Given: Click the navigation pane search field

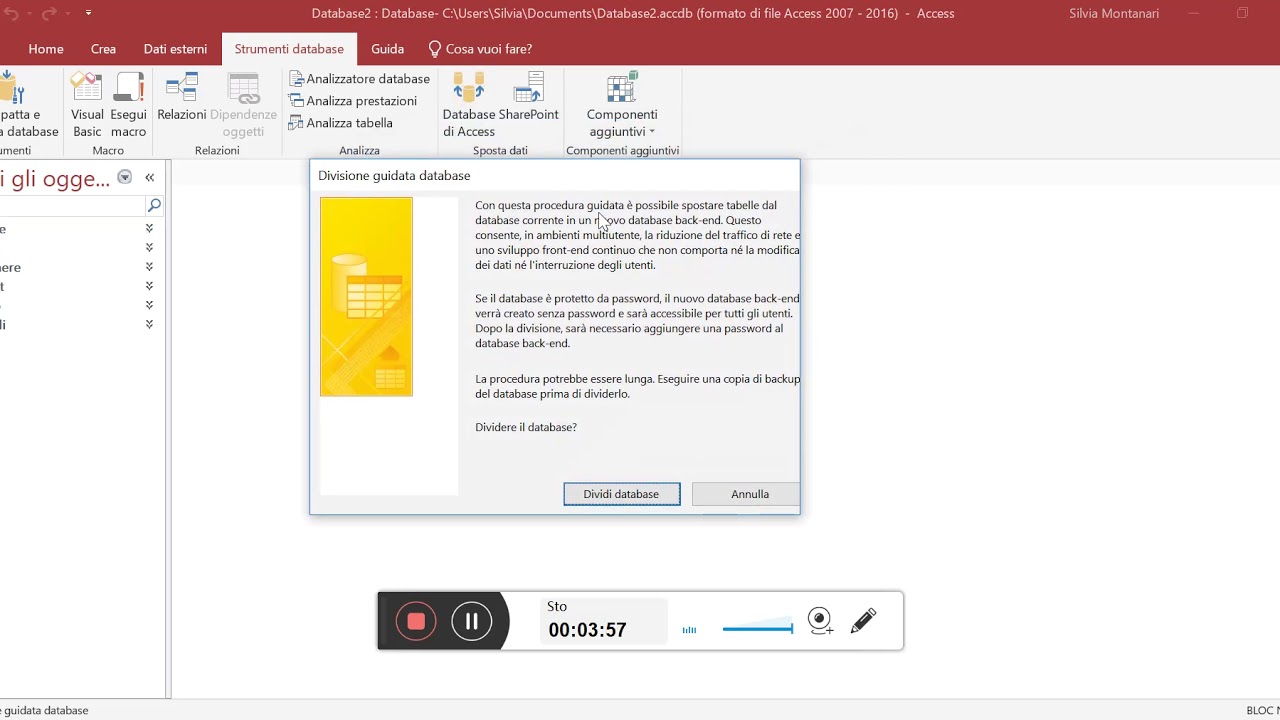Looking at the screenshot, I should click(72, 205).
